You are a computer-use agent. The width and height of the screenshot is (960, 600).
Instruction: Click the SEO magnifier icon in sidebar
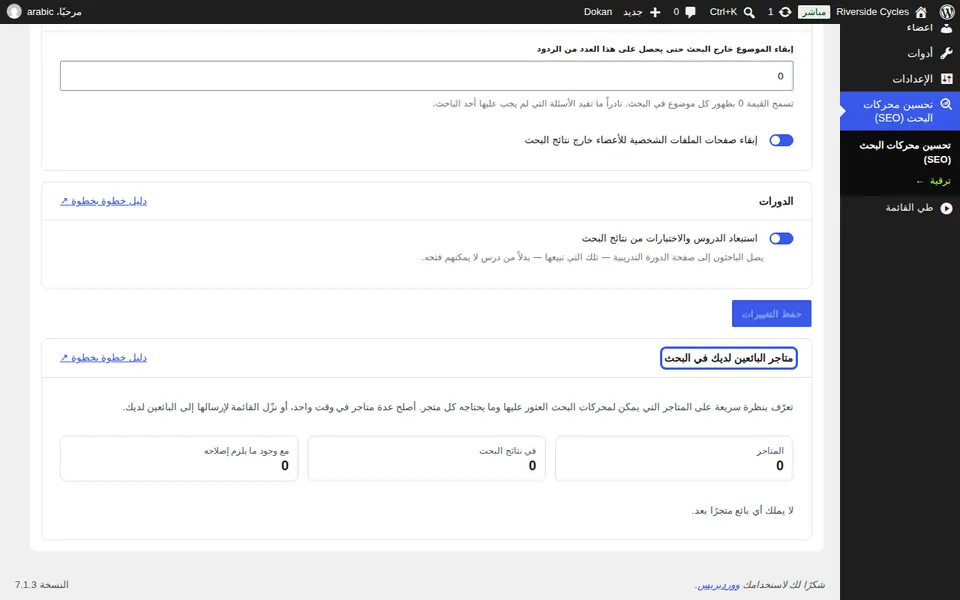point(947,105)
